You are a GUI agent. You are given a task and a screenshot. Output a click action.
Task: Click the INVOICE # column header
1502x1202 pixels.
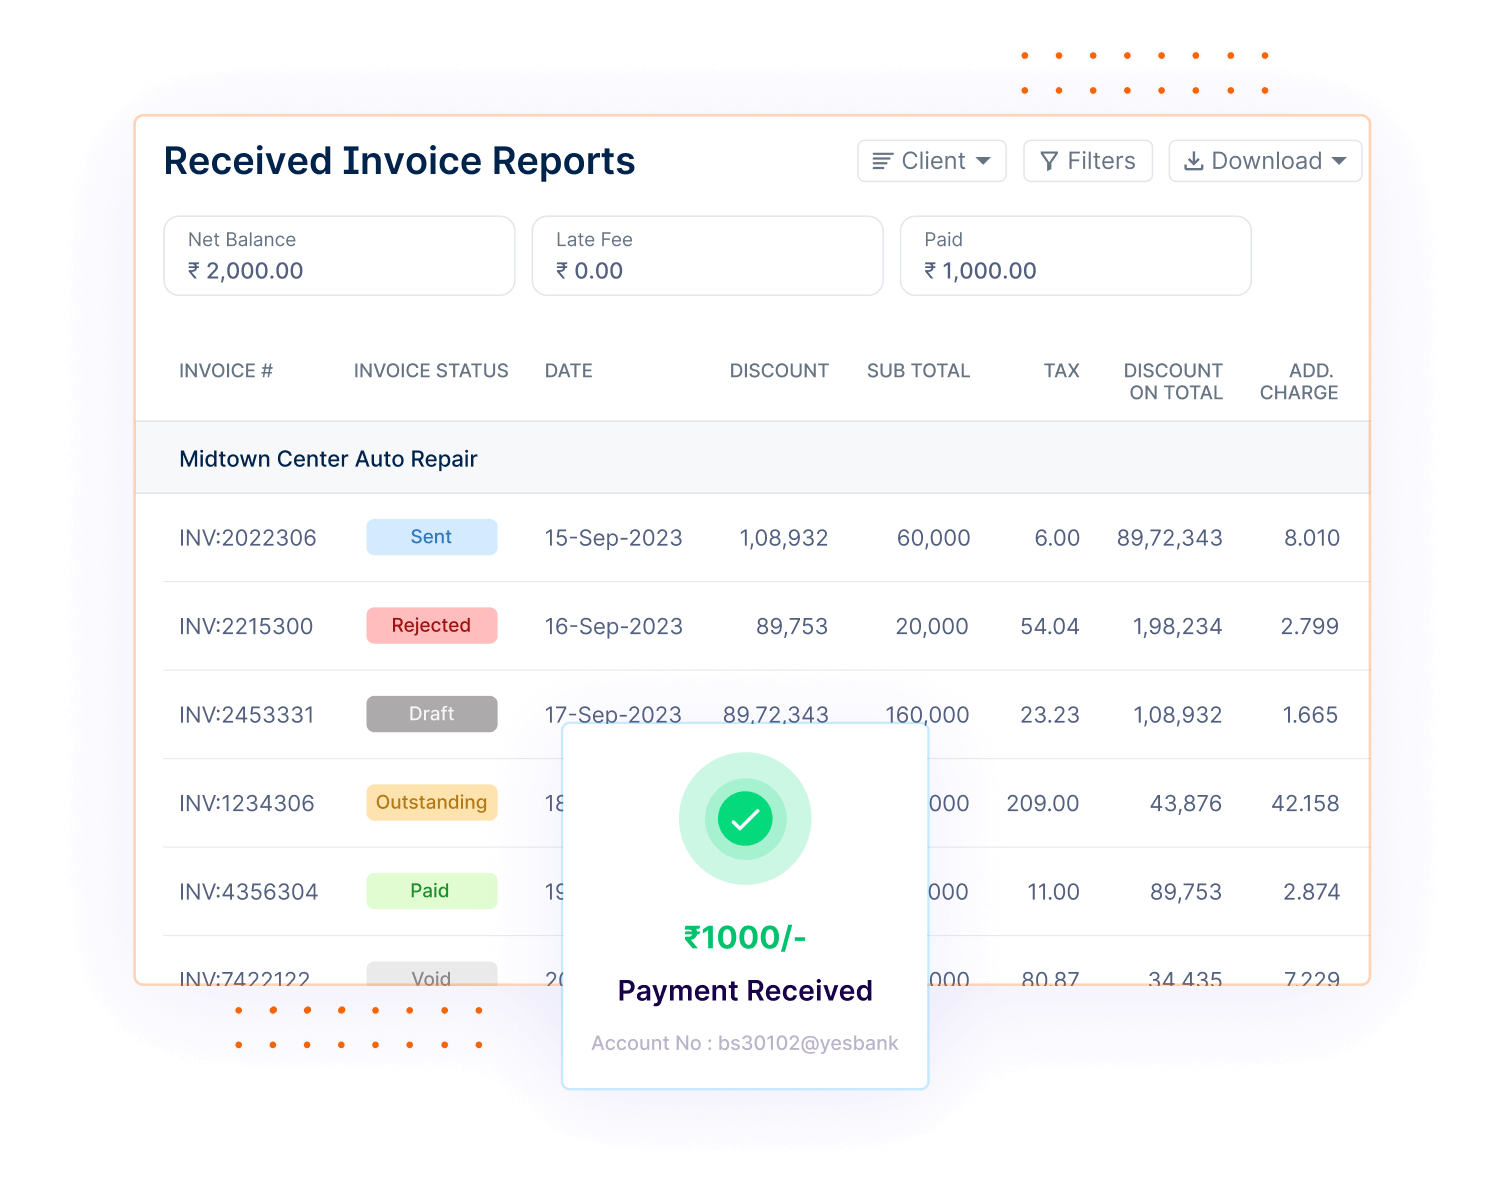pos(226,371)
